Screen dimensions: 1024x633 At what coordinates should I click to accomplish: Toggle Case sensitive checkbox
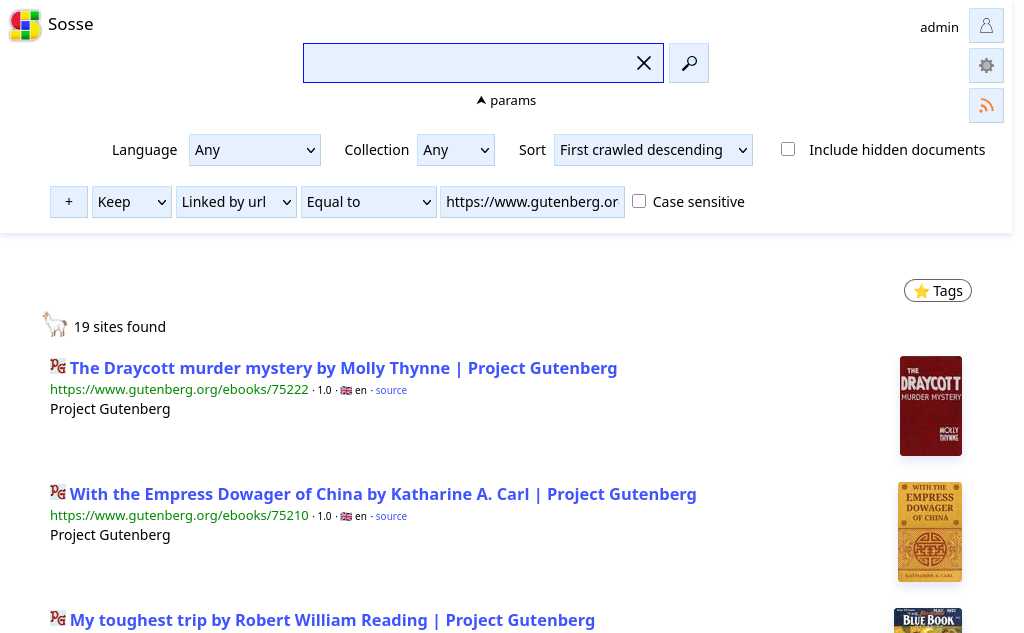point(639,201)
